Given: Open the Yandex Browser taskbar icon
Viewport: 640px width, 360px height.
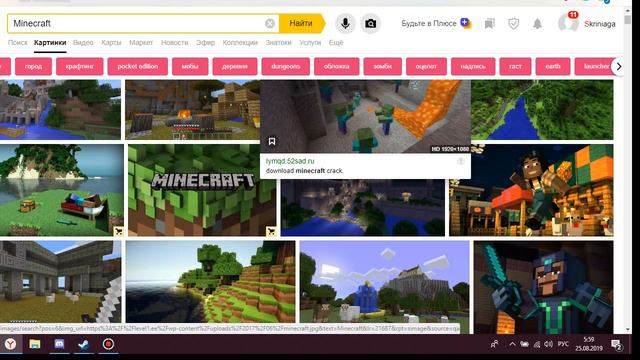Looking at the screenshot, I should coord(10,344).
